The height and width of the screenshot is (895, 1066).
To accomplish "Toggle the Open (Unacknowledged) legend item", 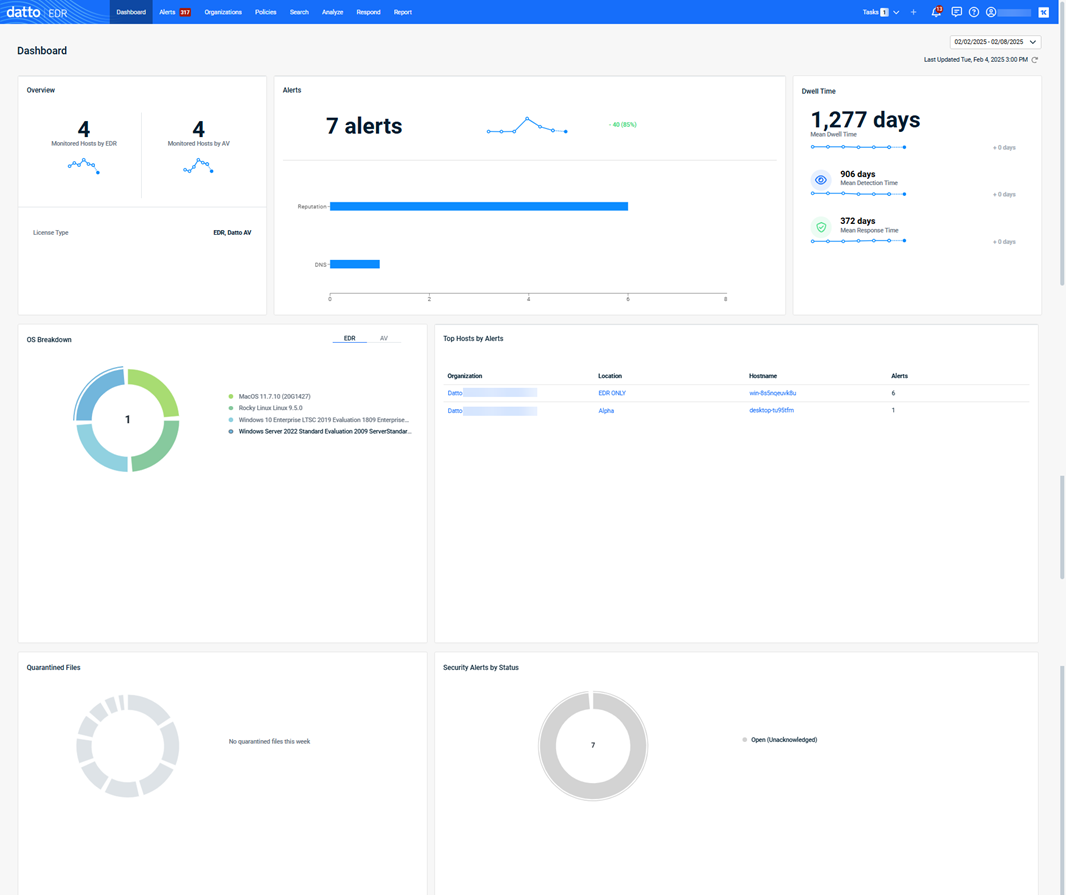I will coord(783,740).
